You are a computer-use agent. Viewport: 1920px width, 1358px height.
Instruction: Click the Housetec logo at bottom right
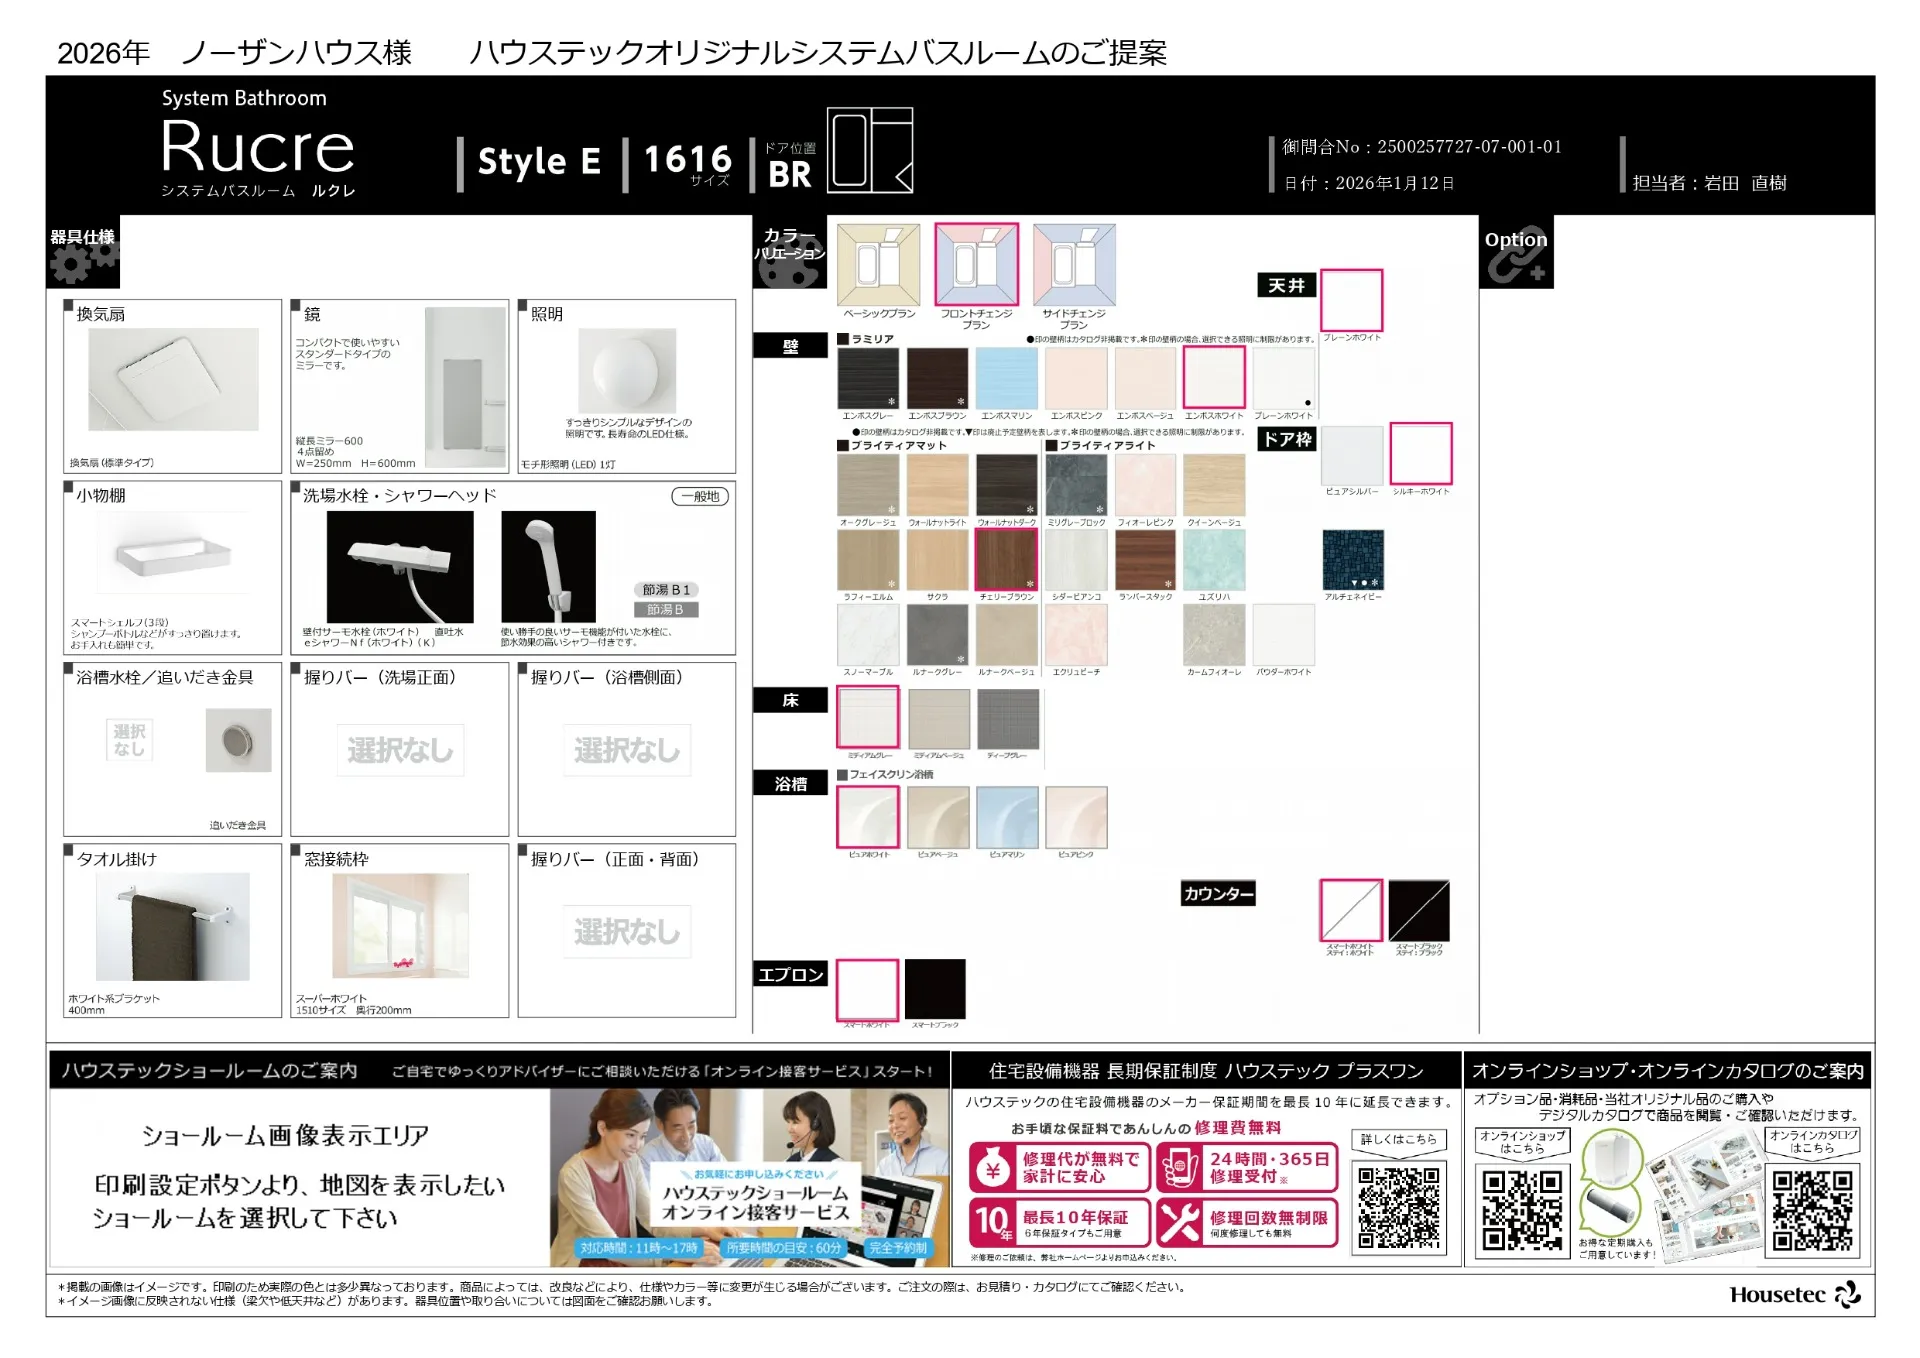coord(1795,1294)
